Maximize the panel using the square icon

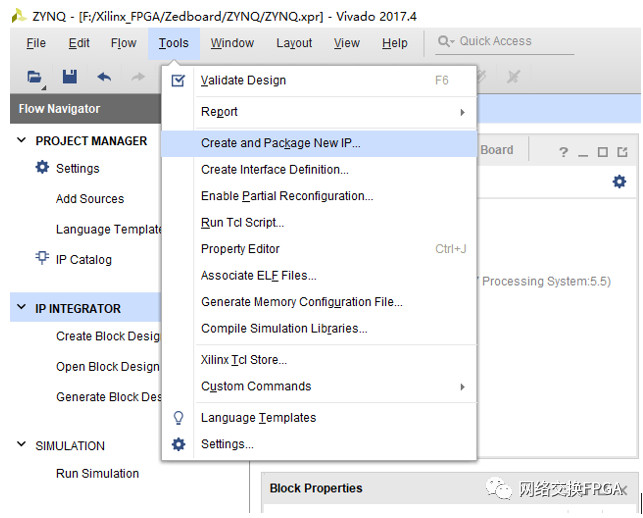602,152
